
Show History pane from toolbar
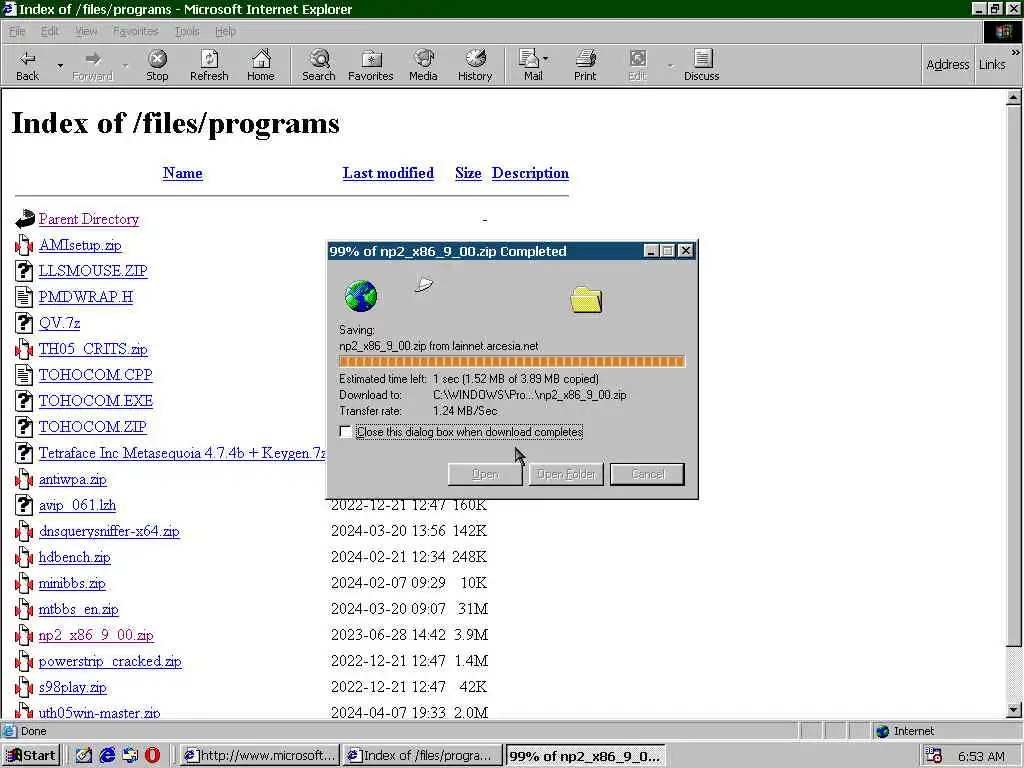[475, 65]
